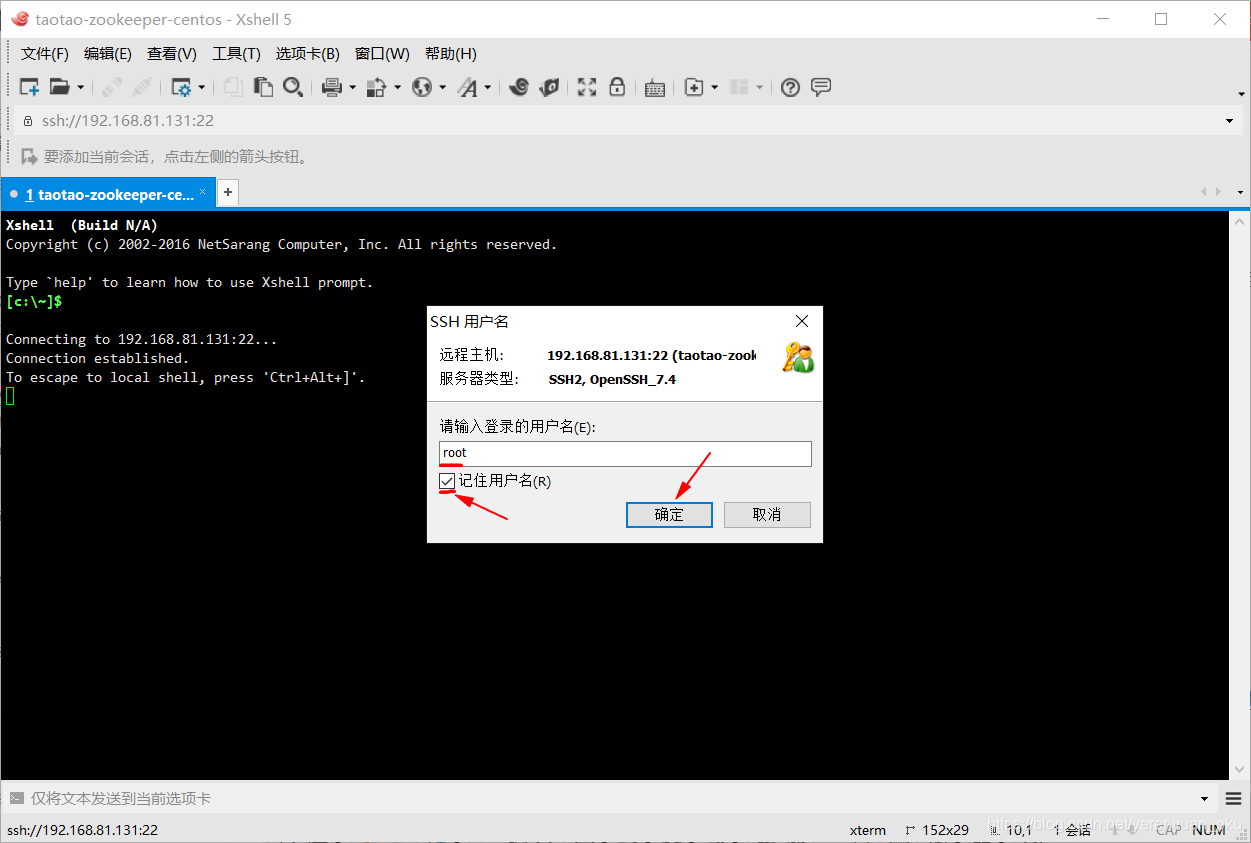Expand the new tab group dropdown arrow
This screenshot has width=1251, height=843.
coord(714,88)
